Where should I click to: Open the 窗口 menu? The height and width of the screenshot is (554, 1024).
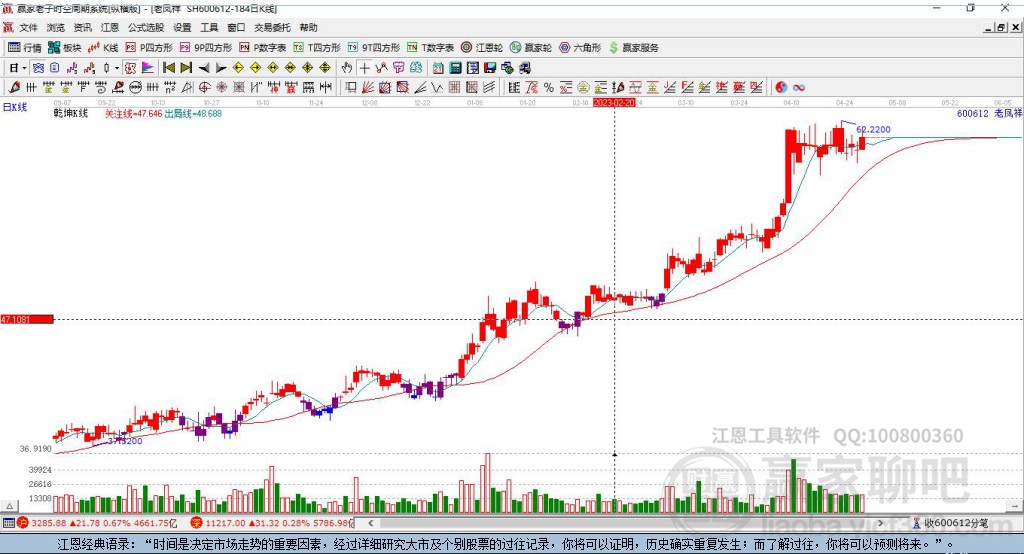(x=236, y=27)
